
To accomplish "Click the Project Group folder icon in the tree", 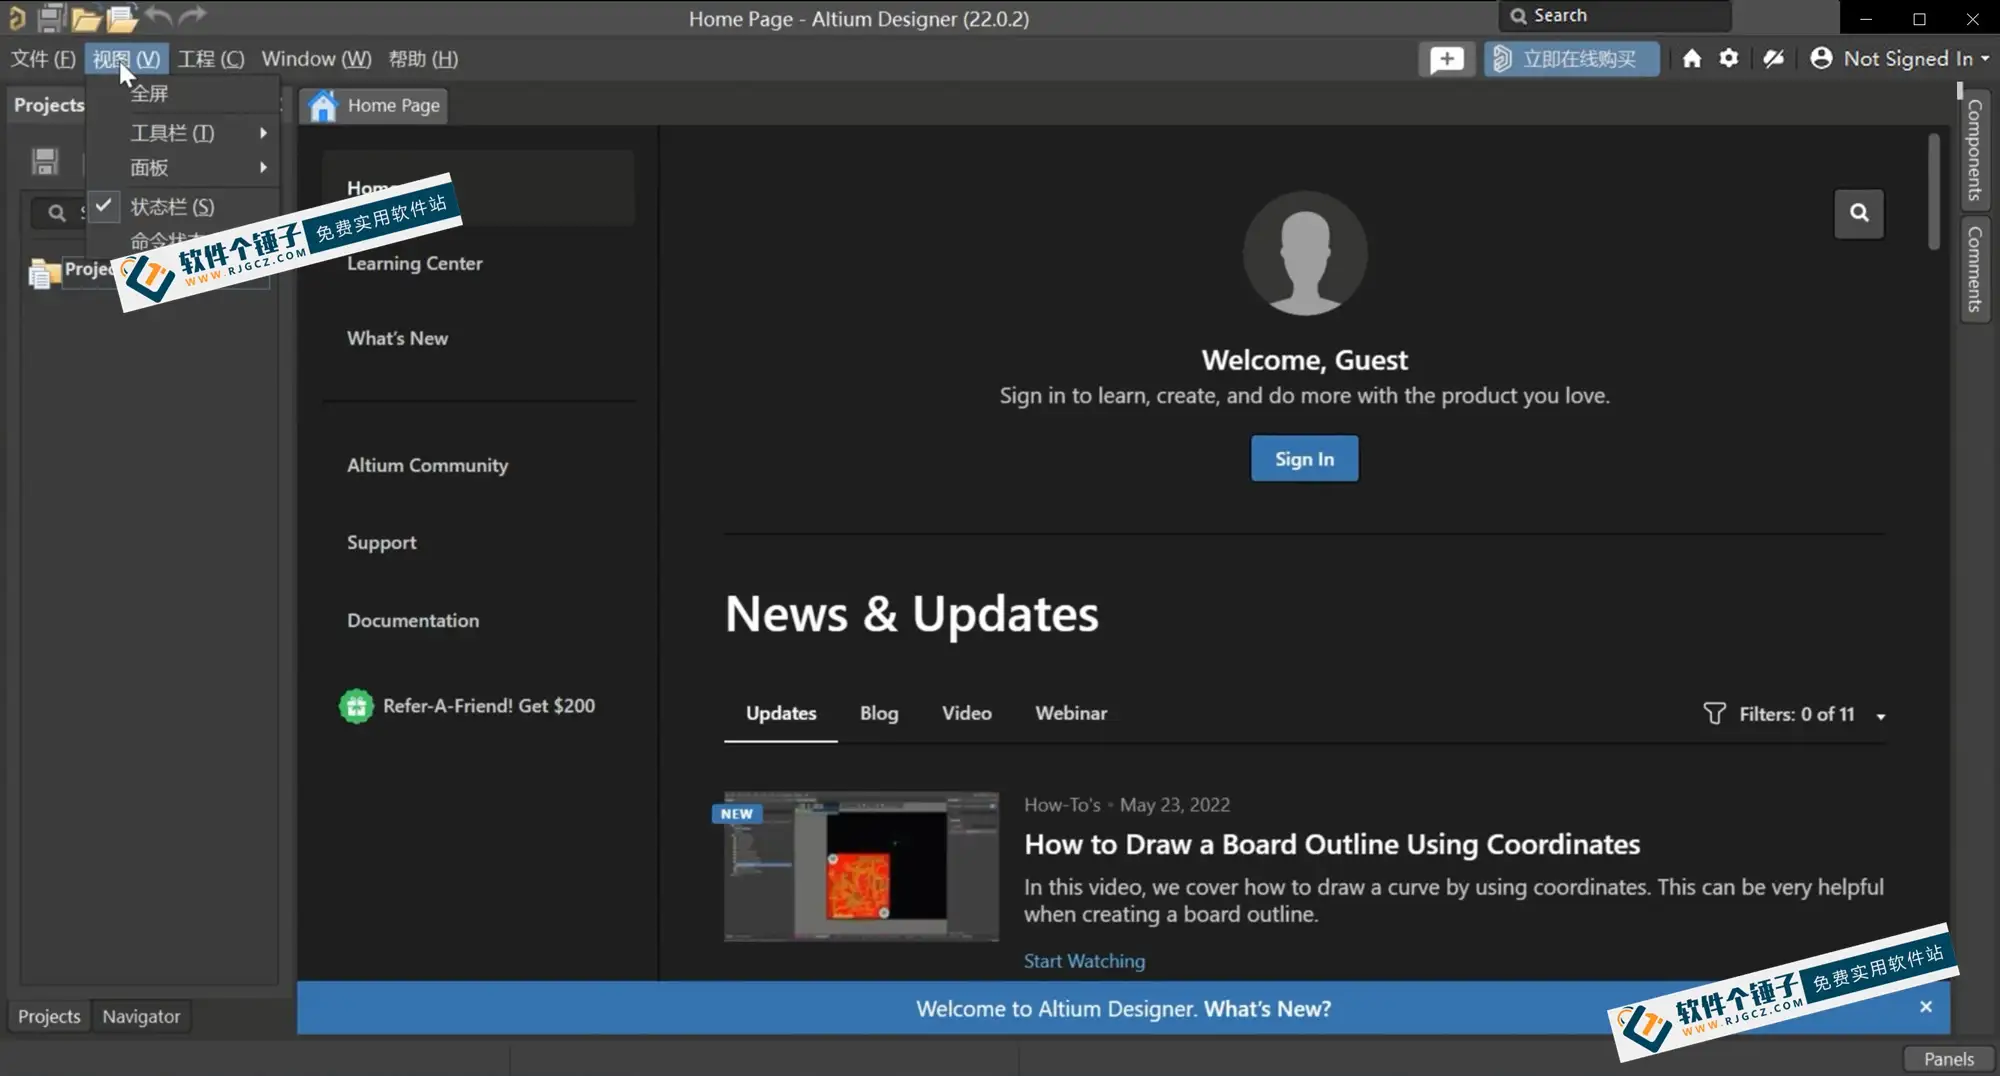I will 43,273.
